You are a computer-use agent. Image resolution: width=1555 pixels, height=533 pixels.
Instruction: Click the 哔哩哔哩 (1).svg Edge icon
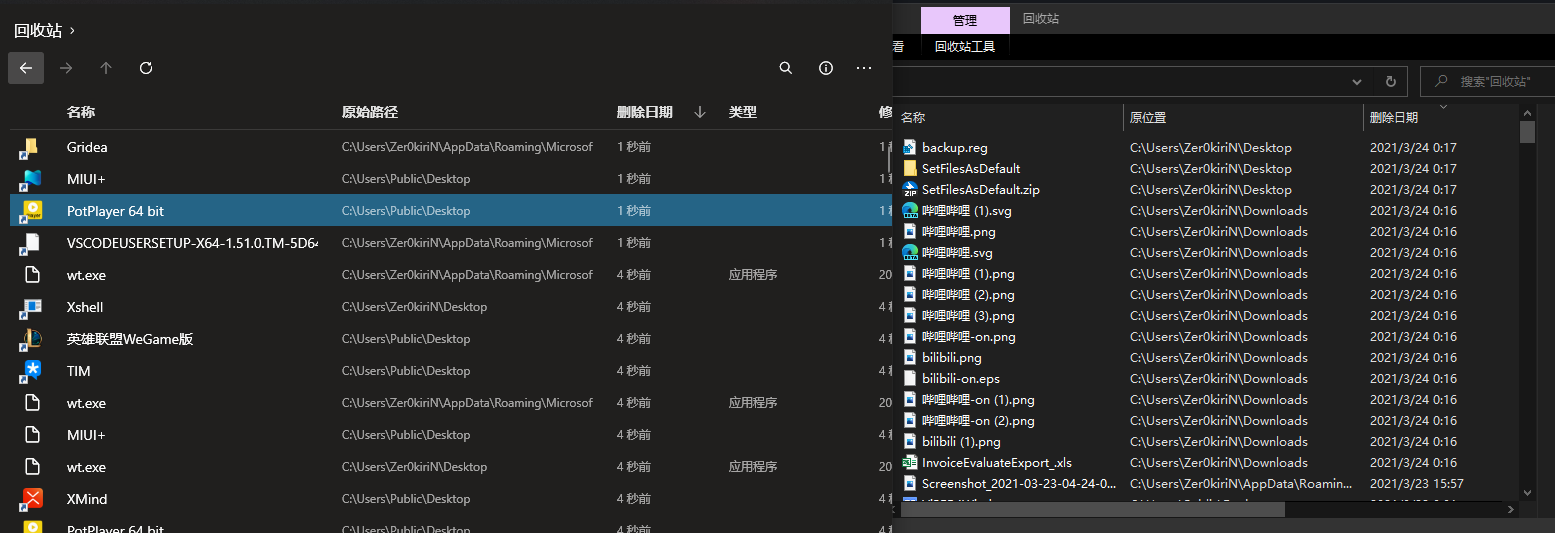(x=910, y=211)
